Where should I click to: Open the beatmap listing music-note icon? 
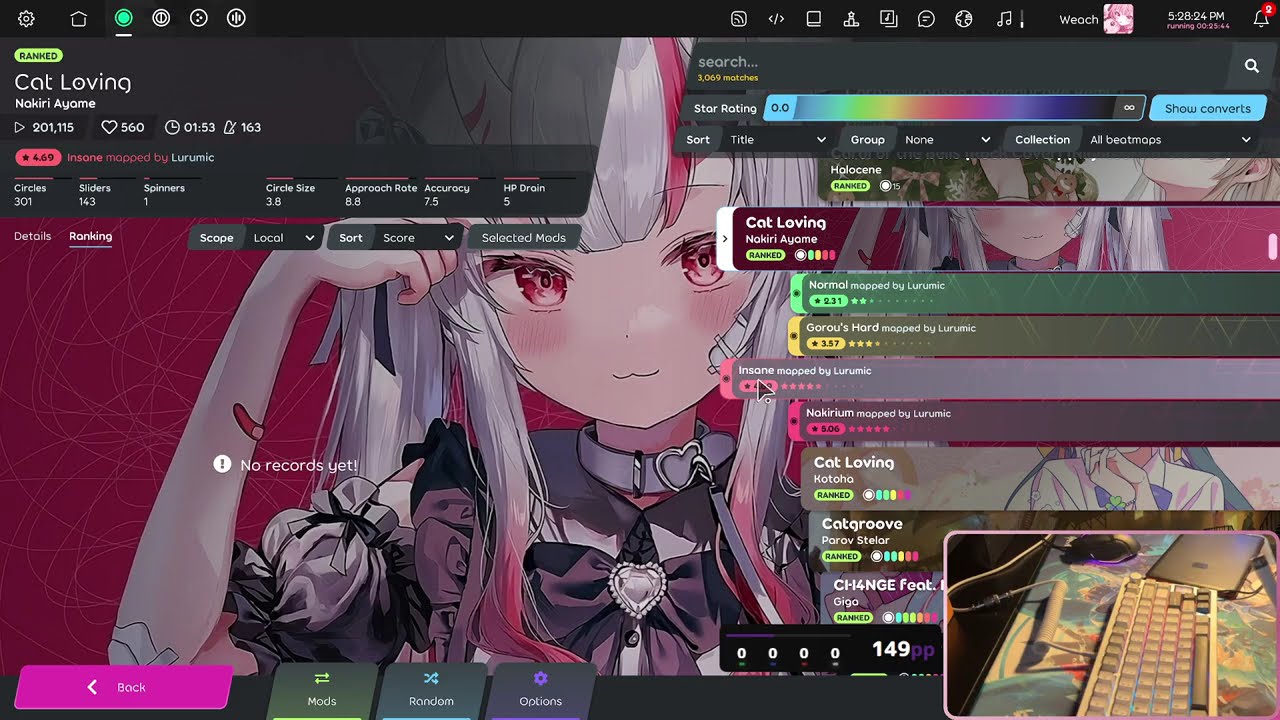tap(889, 18)
